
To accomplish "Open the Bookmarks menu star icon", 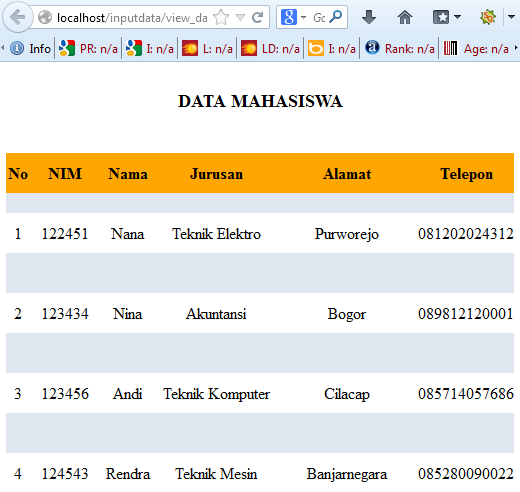I will [x=441, y=17].
